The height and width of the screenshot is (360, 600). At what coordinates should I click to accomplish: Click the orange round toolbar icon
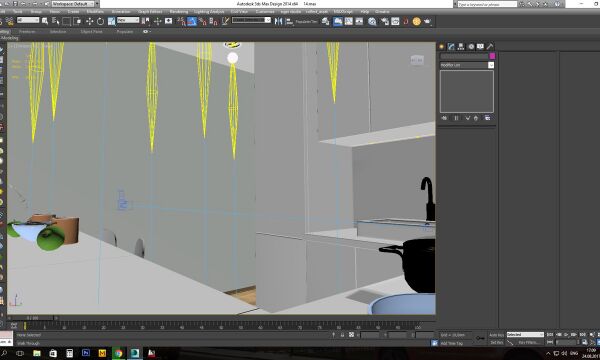click(416, 21)
